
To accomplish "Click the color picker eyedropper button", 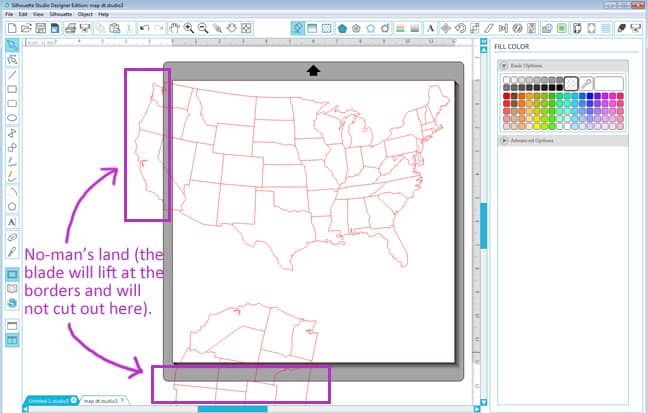I will [586, 84].
